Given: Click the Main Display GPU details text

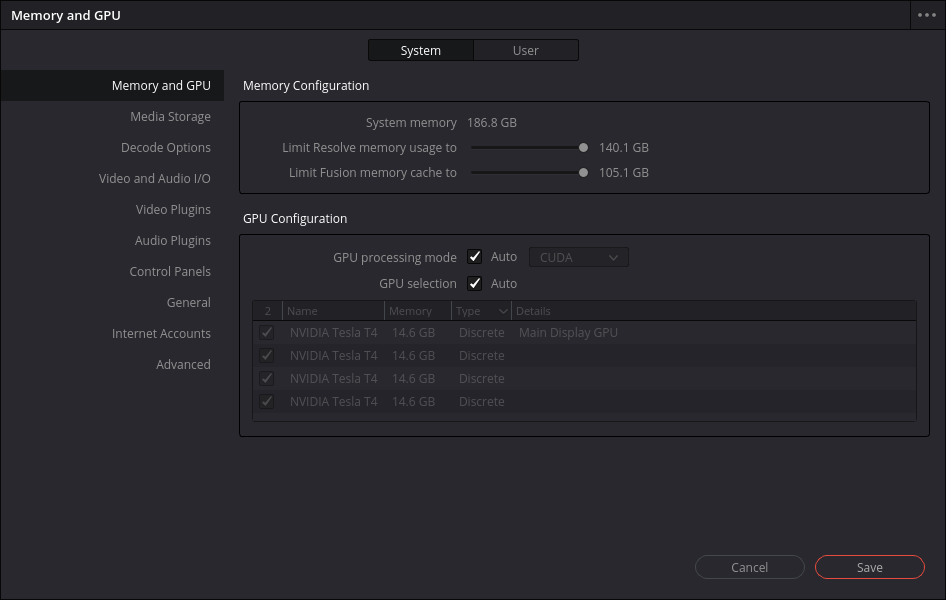Looking at the screenshot, I should pyautogui.click(x=568, y=333).
